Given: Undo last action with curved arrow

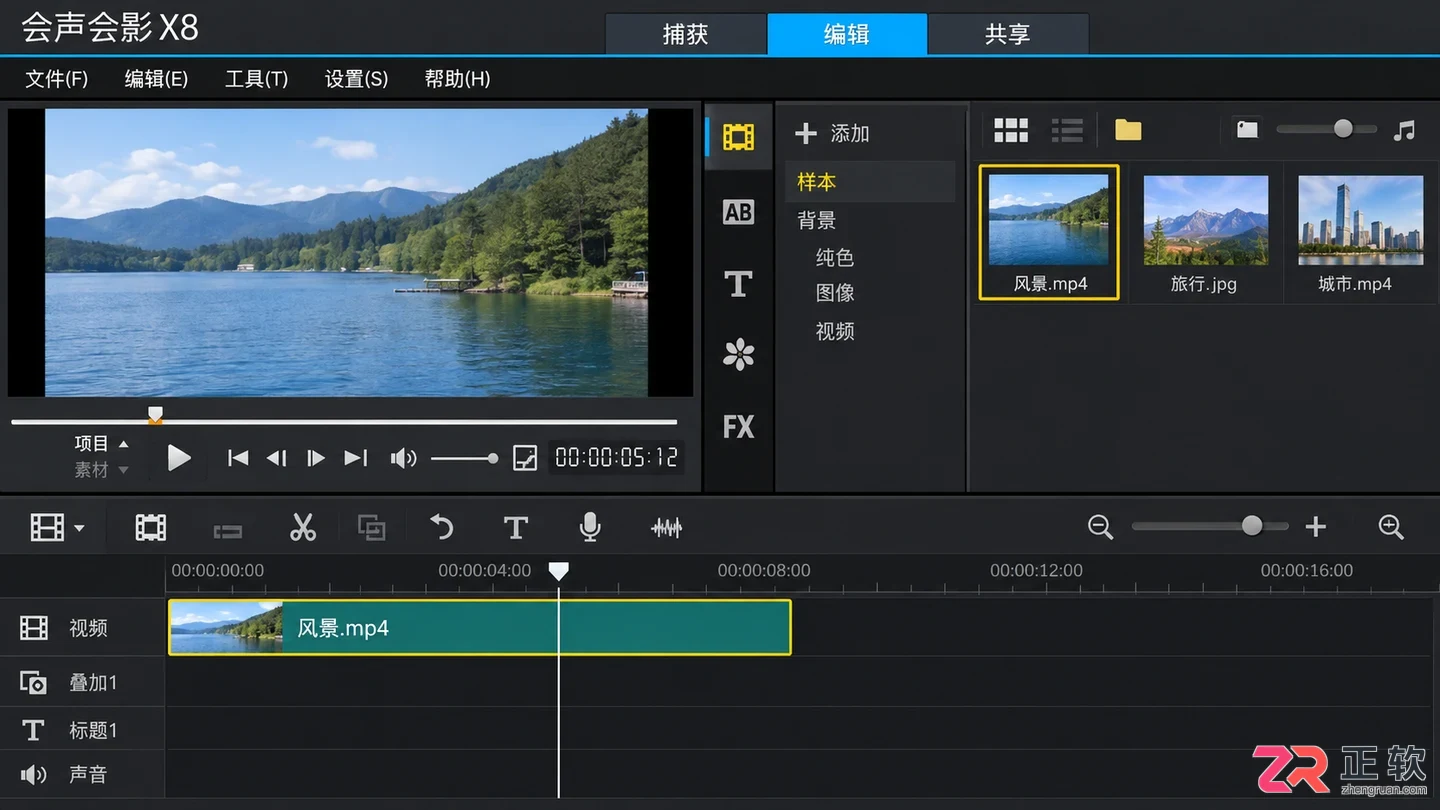Looking at the screenshot, I should 442,527.
